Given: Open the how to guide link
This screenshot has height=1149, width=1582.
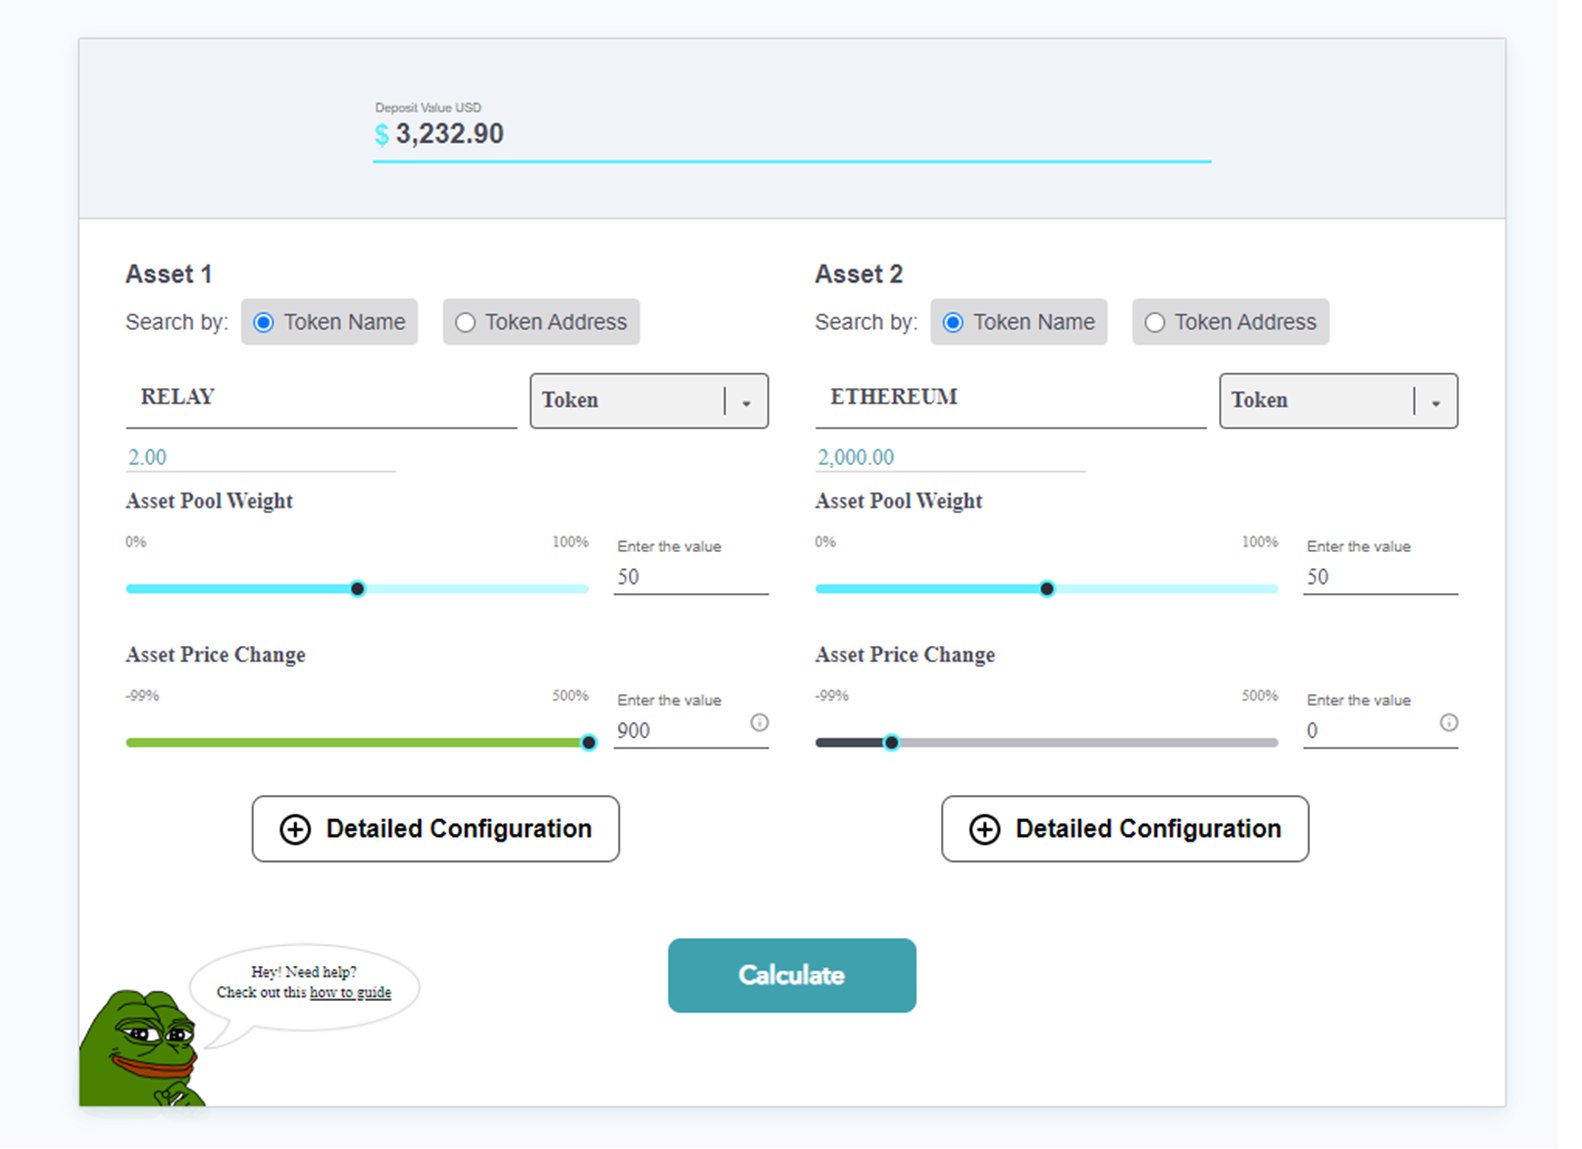Looking at the screenshot, I should coord(350,992).
